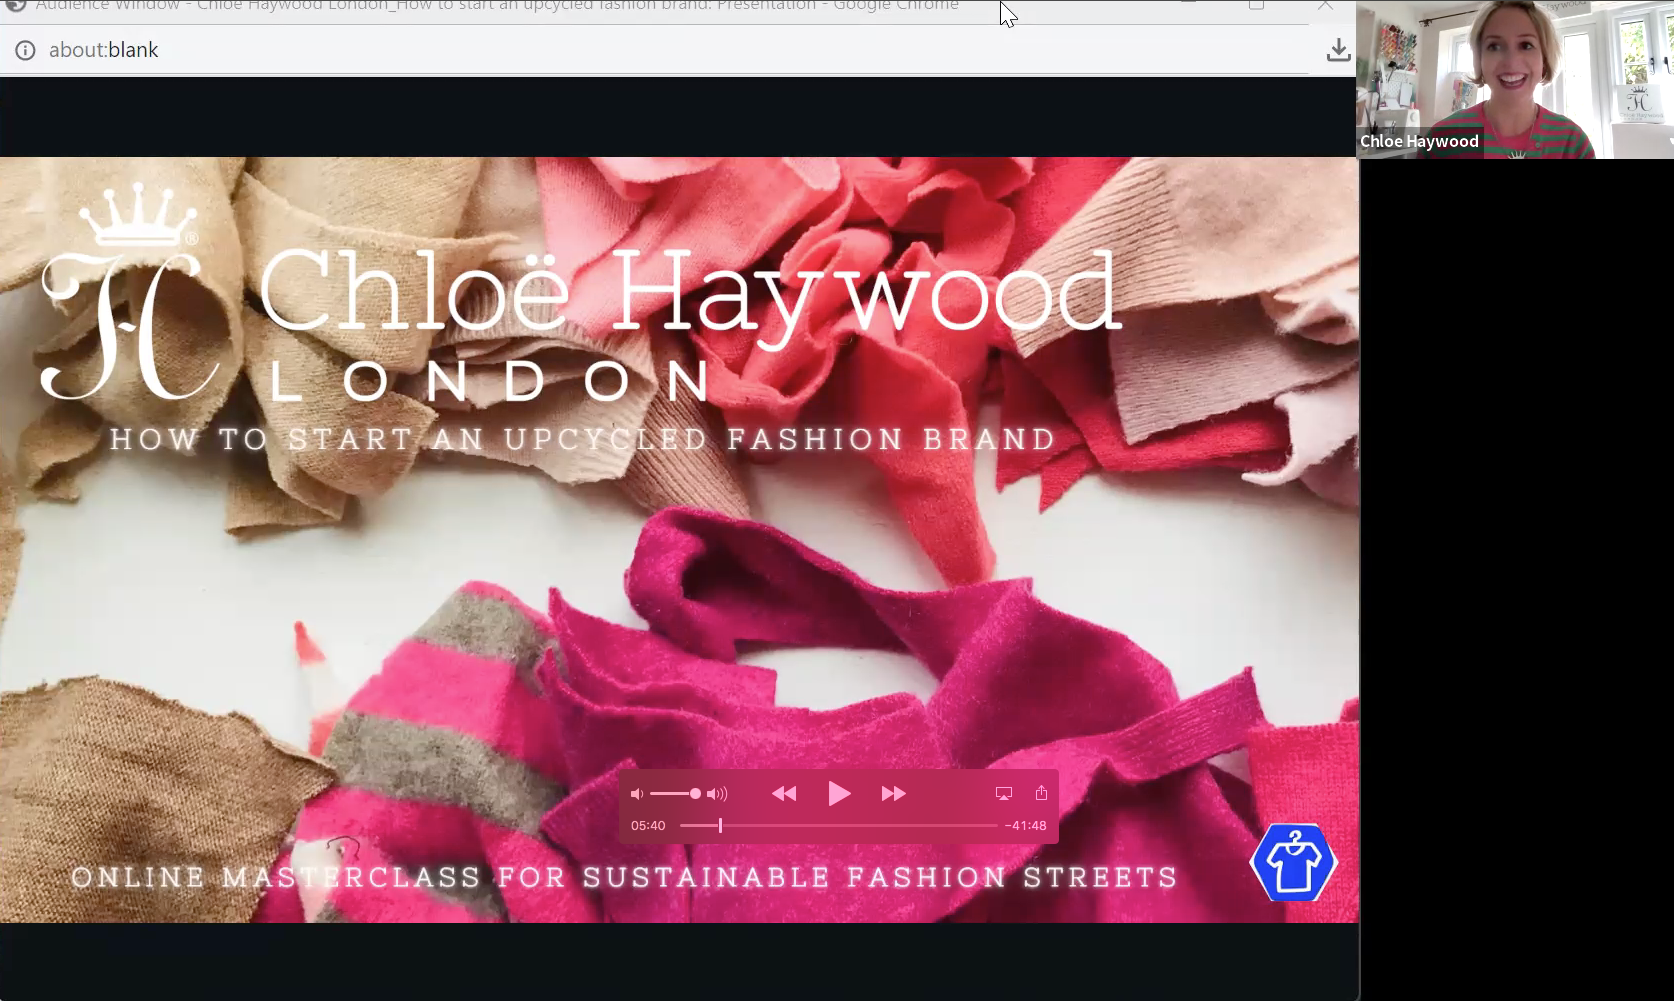
Task: Click the about:blank address field
Action: (x=104, y=50)
